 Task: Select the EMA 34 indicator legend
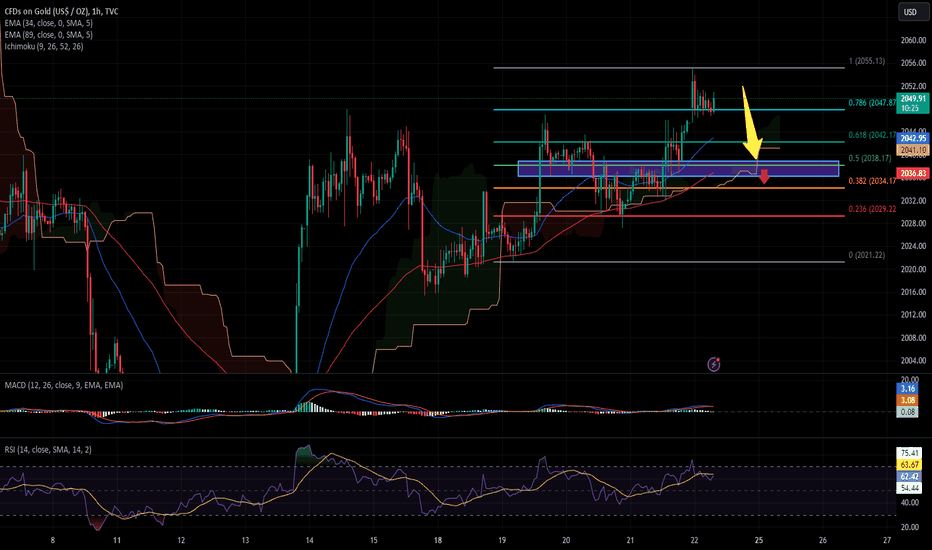tap(48, 23)
